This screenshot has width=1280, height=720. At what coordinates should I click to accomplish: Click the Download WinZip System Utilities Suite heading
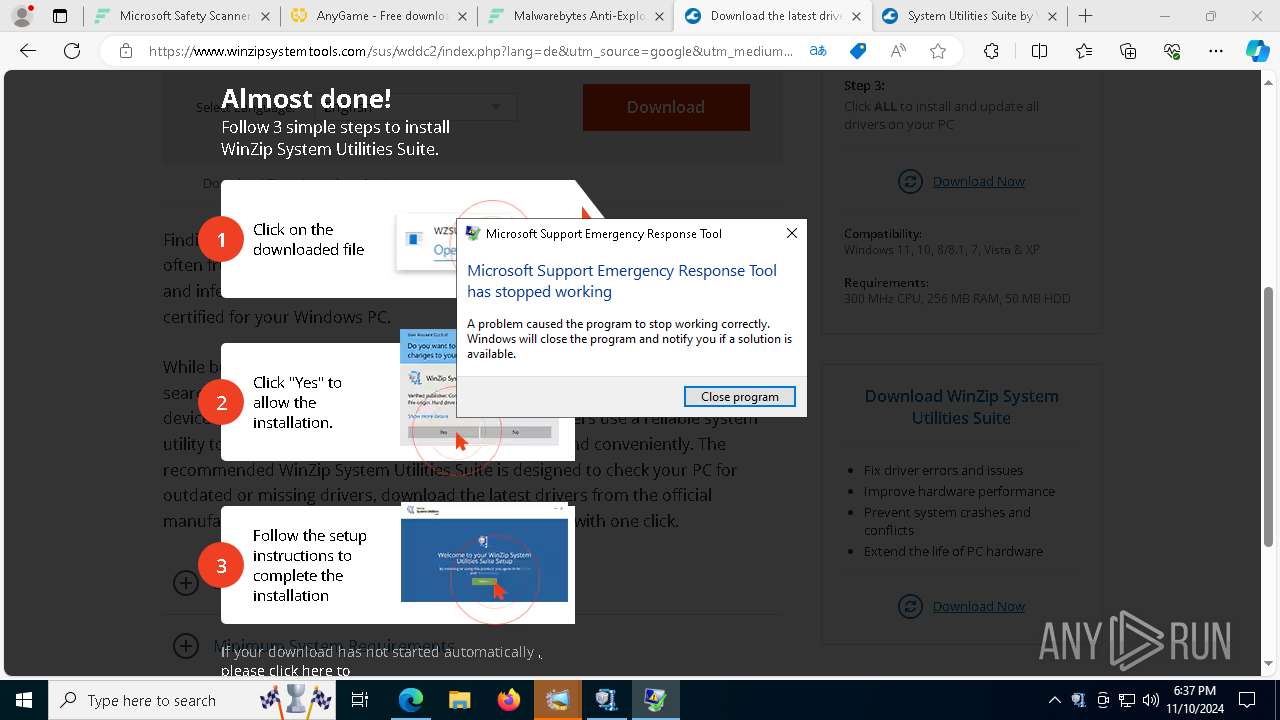click(x=961, y=407)
